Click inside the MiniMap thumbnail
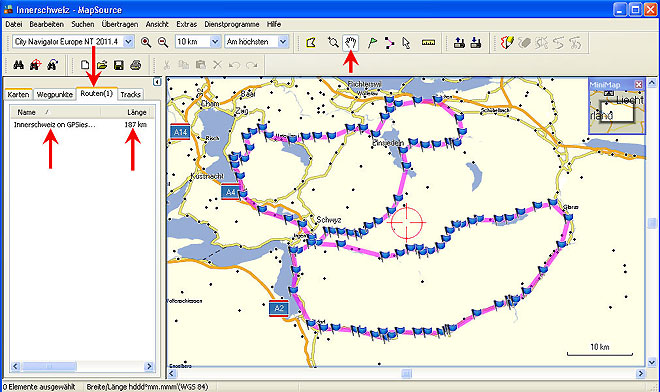Screen dimensions: 660x392 (x=617, y=112)
